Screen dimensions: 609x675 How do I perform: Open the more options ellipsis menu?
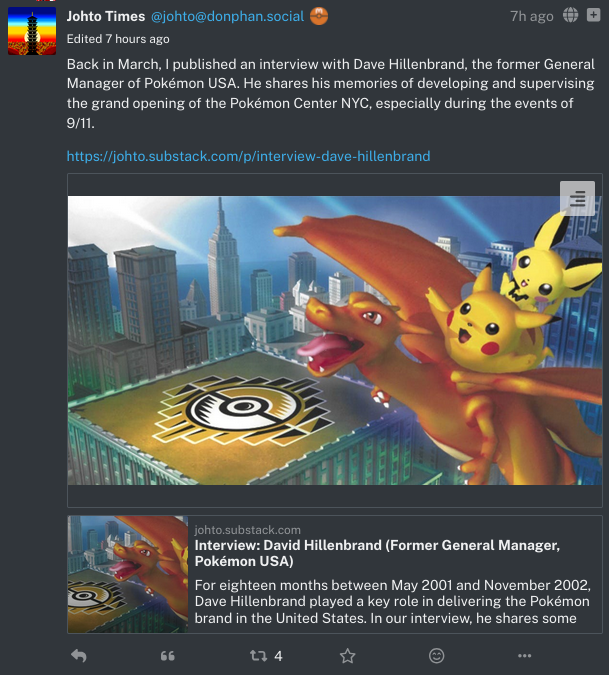tap(524, 656)
